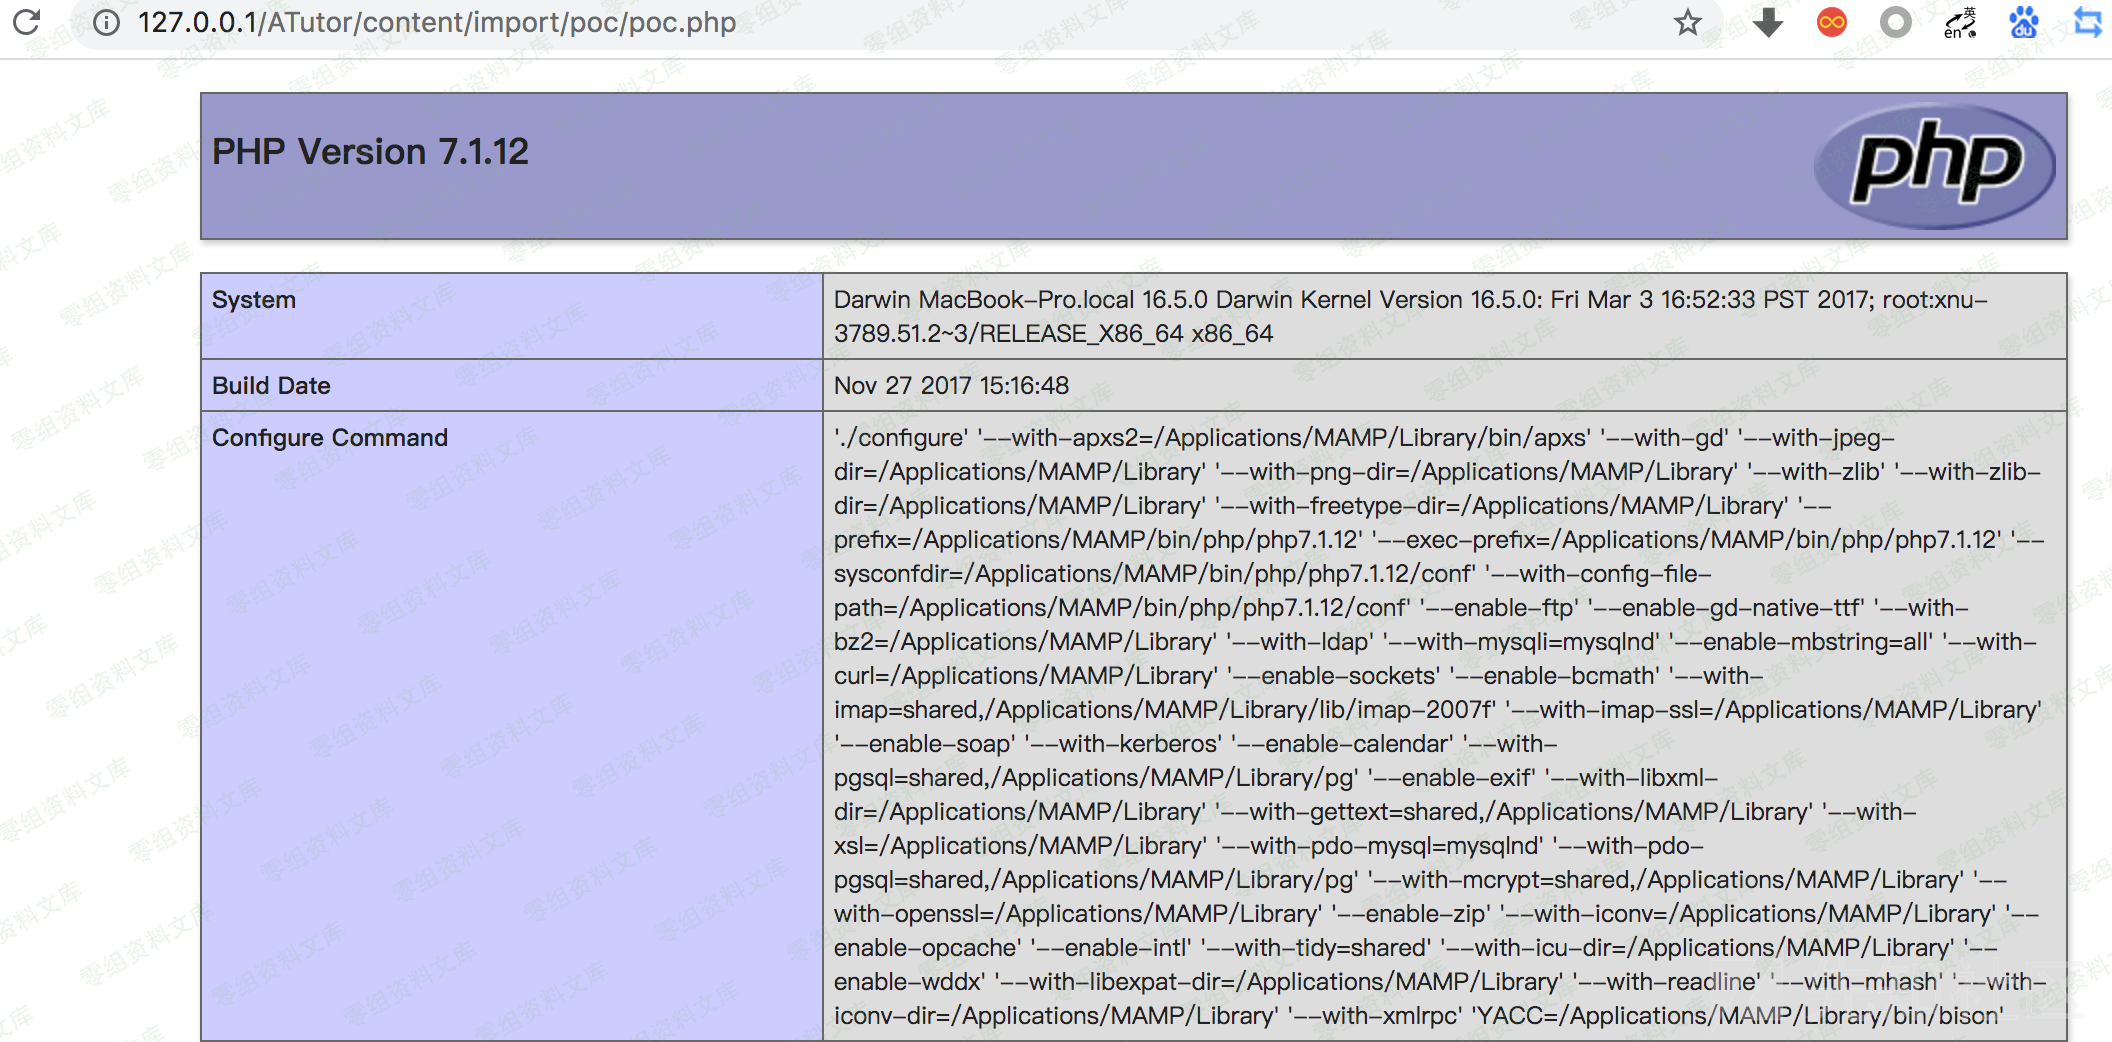Open site information icon beside the URL
The width and height of the screenshot is (2112, 1042).
click(106, 22)
